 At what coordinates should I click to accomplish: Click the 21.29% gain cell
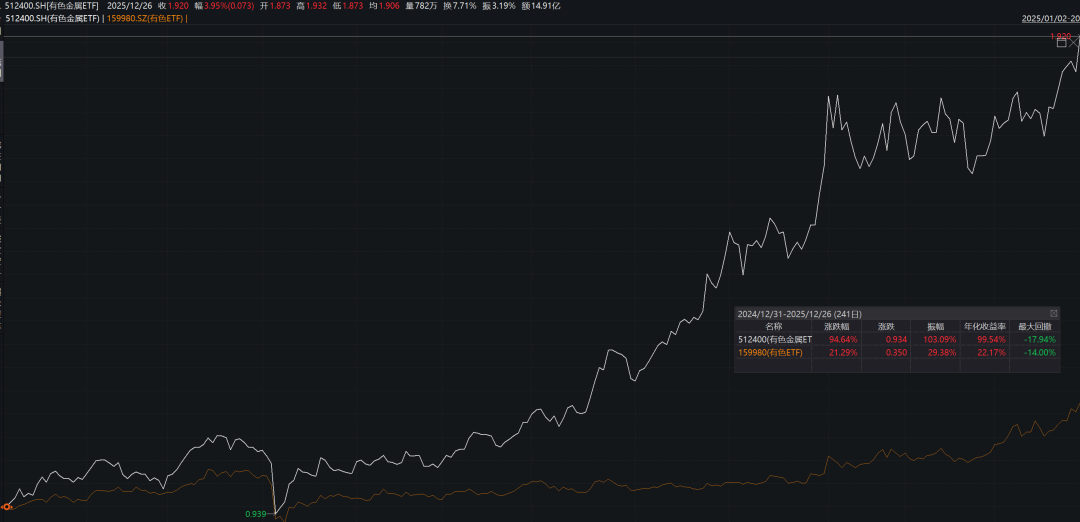(844, 353)
